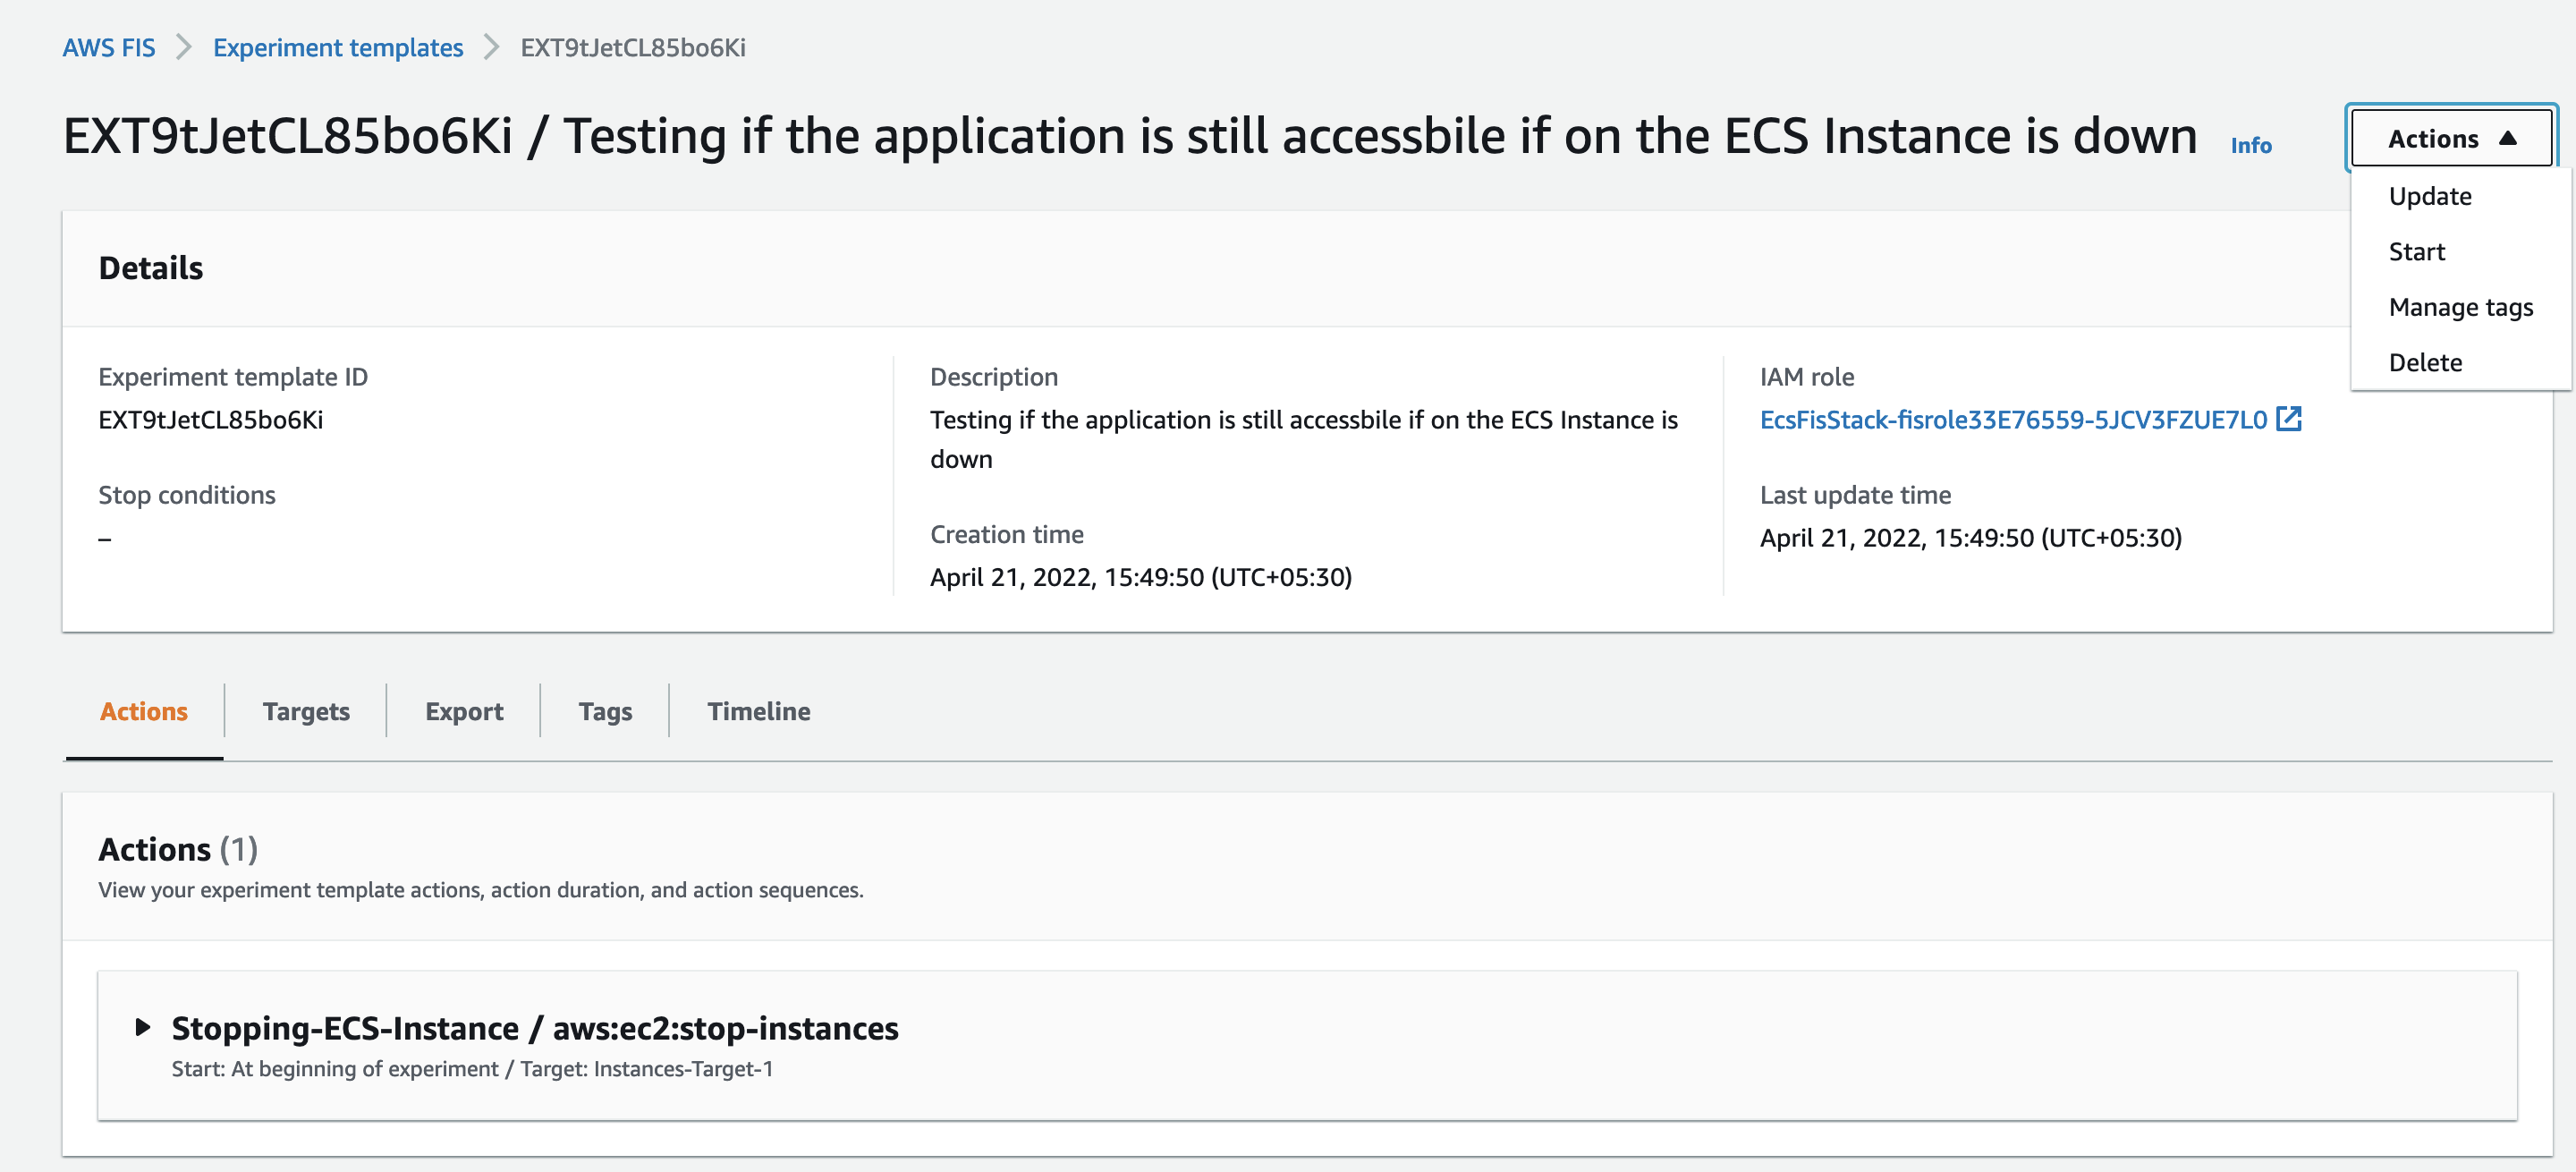Switch to the Targets tab
The height and width of the screenshot is (1172, 2576).
point(306,711)
